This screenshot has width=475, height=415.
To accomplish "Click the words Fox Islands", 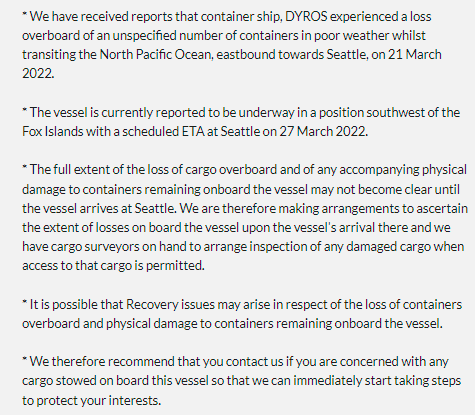I will pyautogui.click(x=53, y=131).
